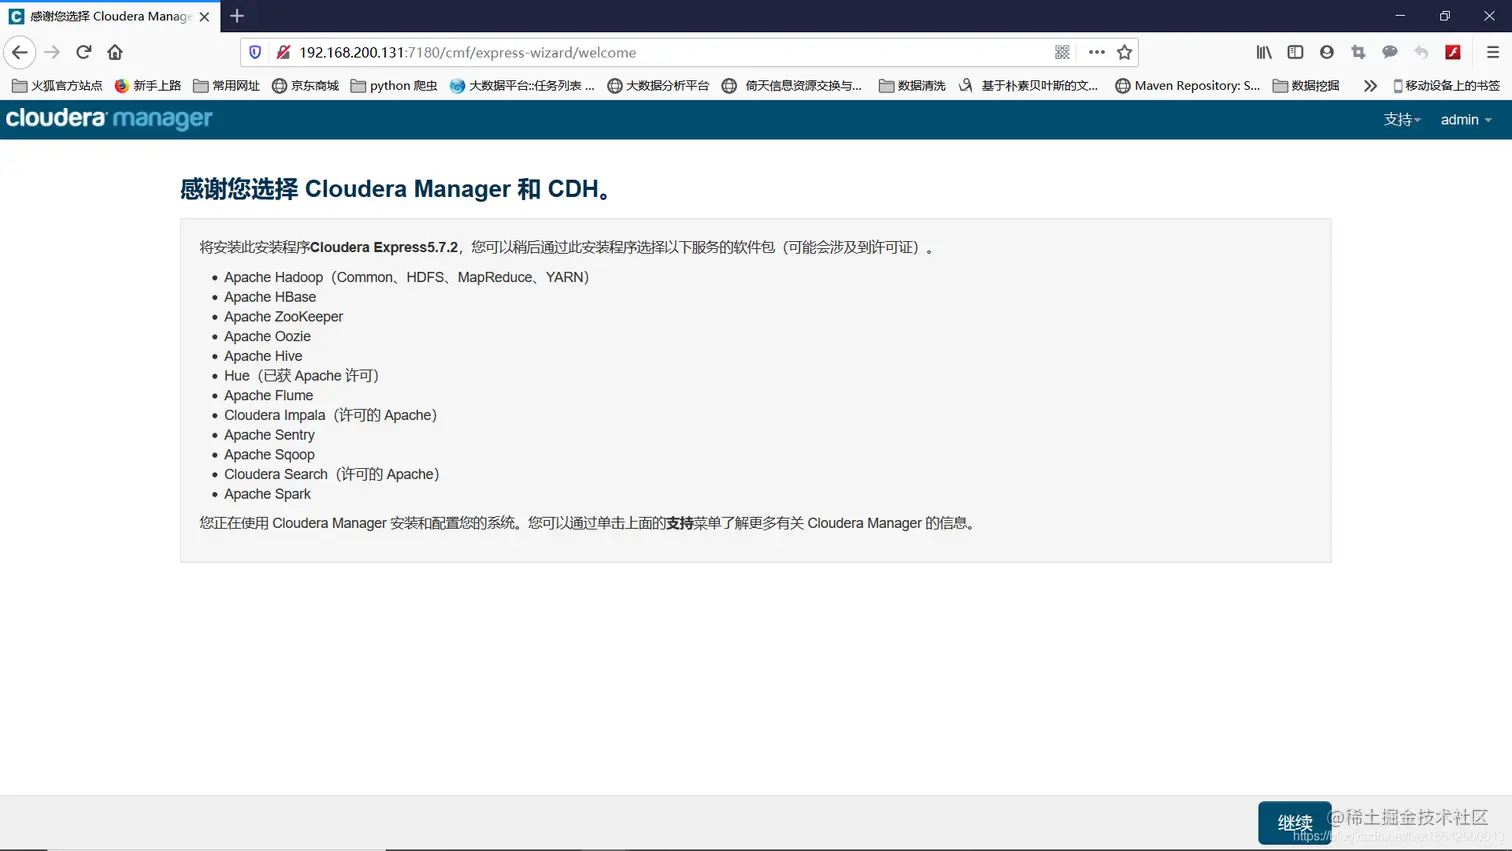
Task: Open the Firefox hamburger menu
Action: [x=1492, y=52]
